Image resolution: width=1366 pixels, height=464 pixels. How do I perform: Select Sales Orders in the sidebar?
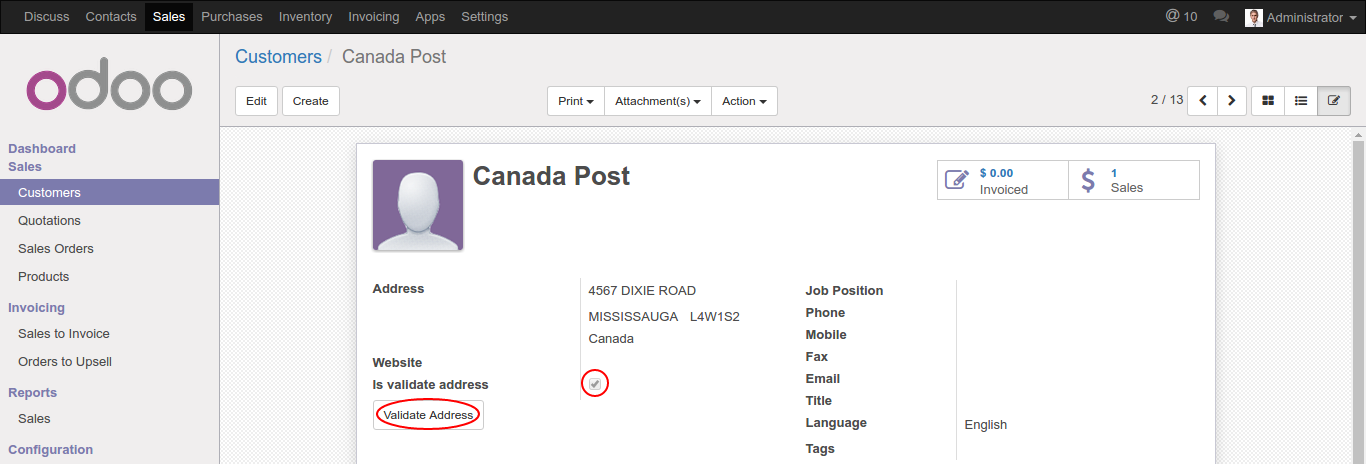coord(109,248)
